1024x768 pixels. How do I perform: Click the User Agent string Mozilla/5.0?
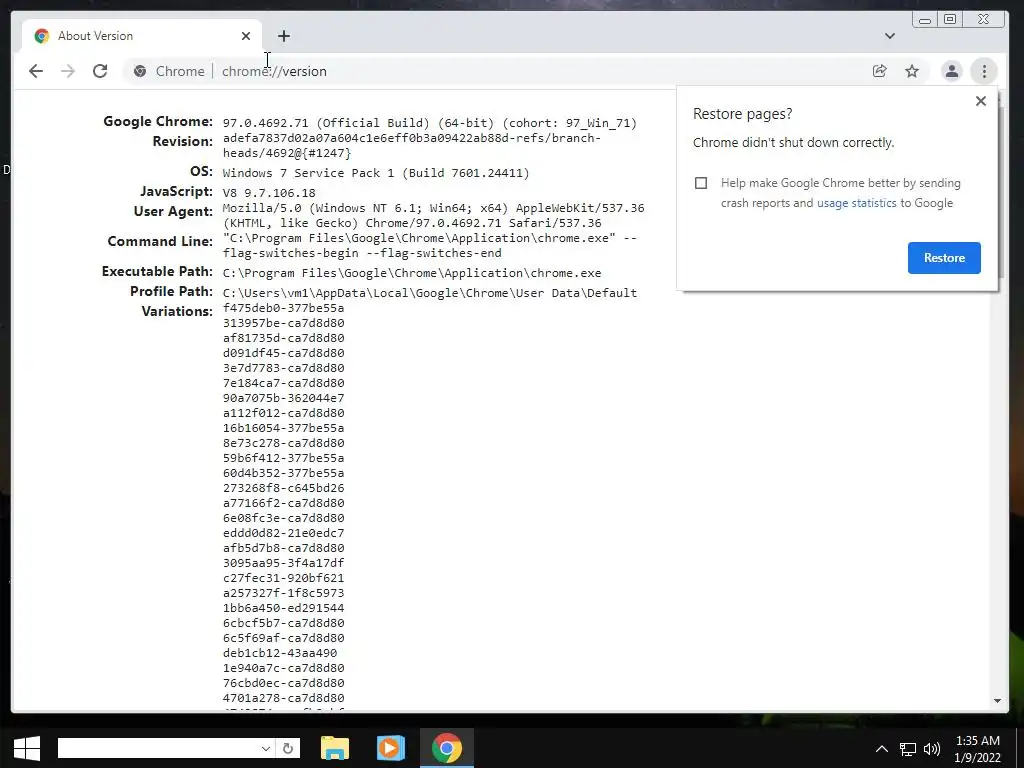tap(434, 216)
